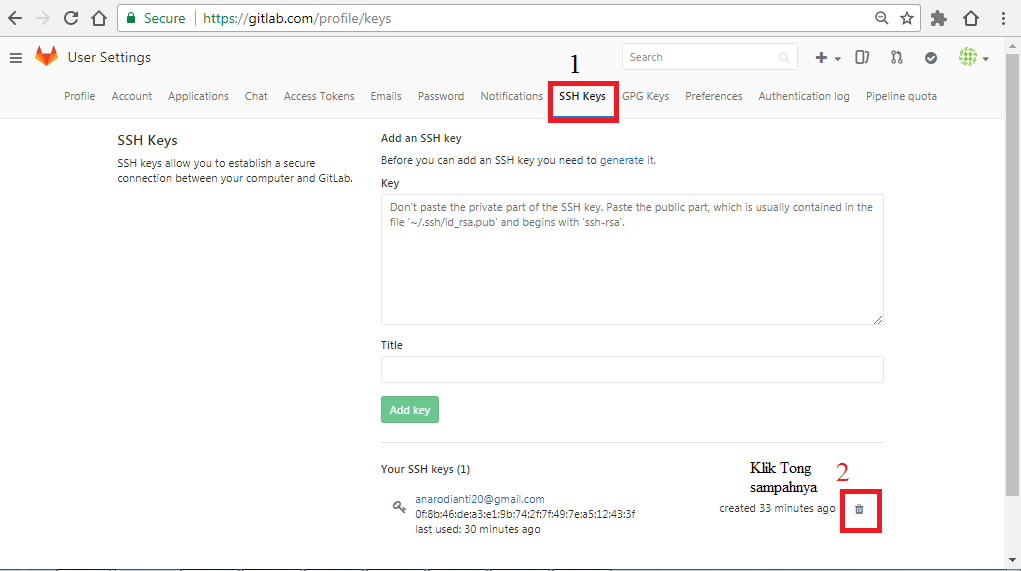This screenshot has height=571, width=1021.
Task: Open the browser three-dot menu
Action: (x=1003, y=18)
